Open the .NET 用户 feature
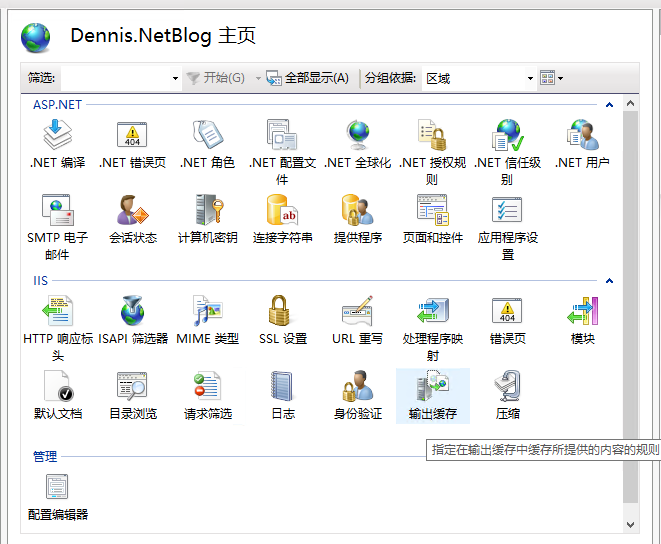 pos(583,145)
